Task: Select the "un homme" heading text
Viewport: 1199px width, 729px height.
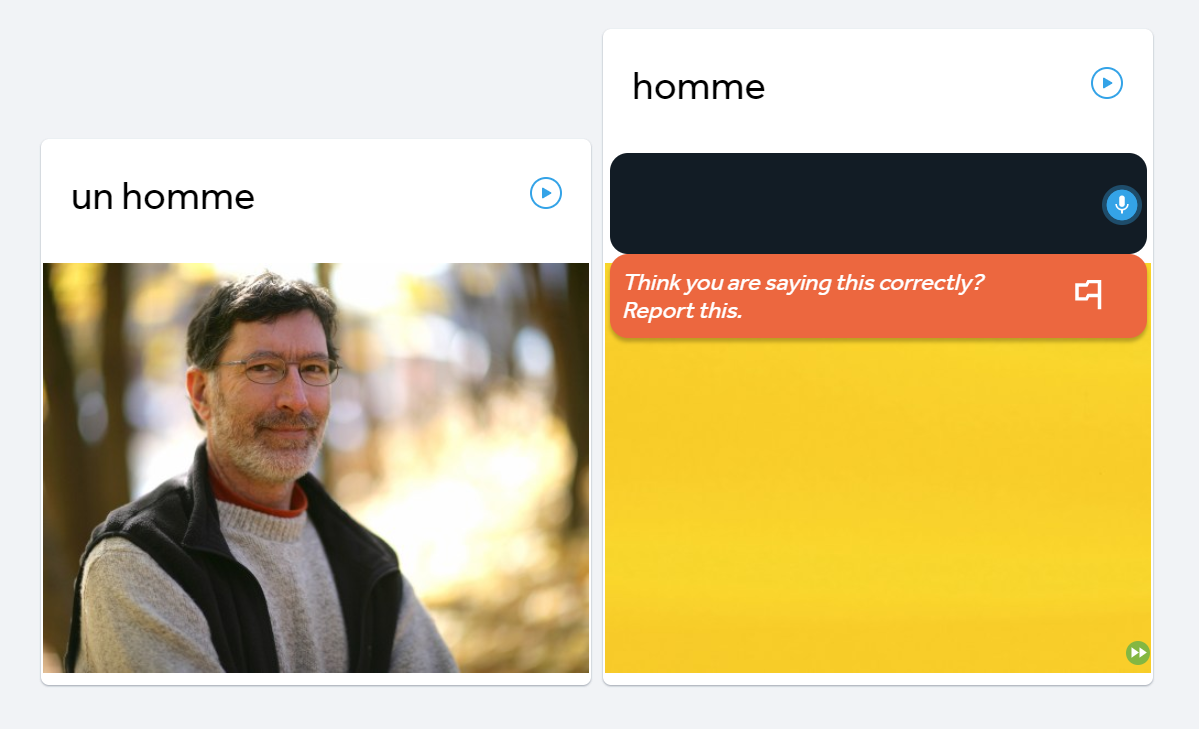Action: pyautogui.click(x=163, y=197)
